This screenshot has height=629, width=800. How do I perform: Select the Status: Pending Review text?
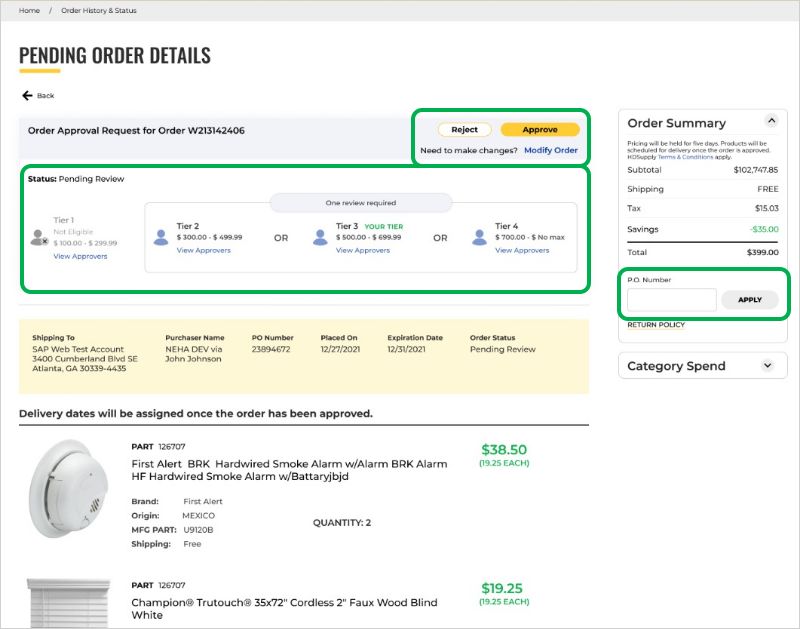pyautogui.click(x=76, y=179)
